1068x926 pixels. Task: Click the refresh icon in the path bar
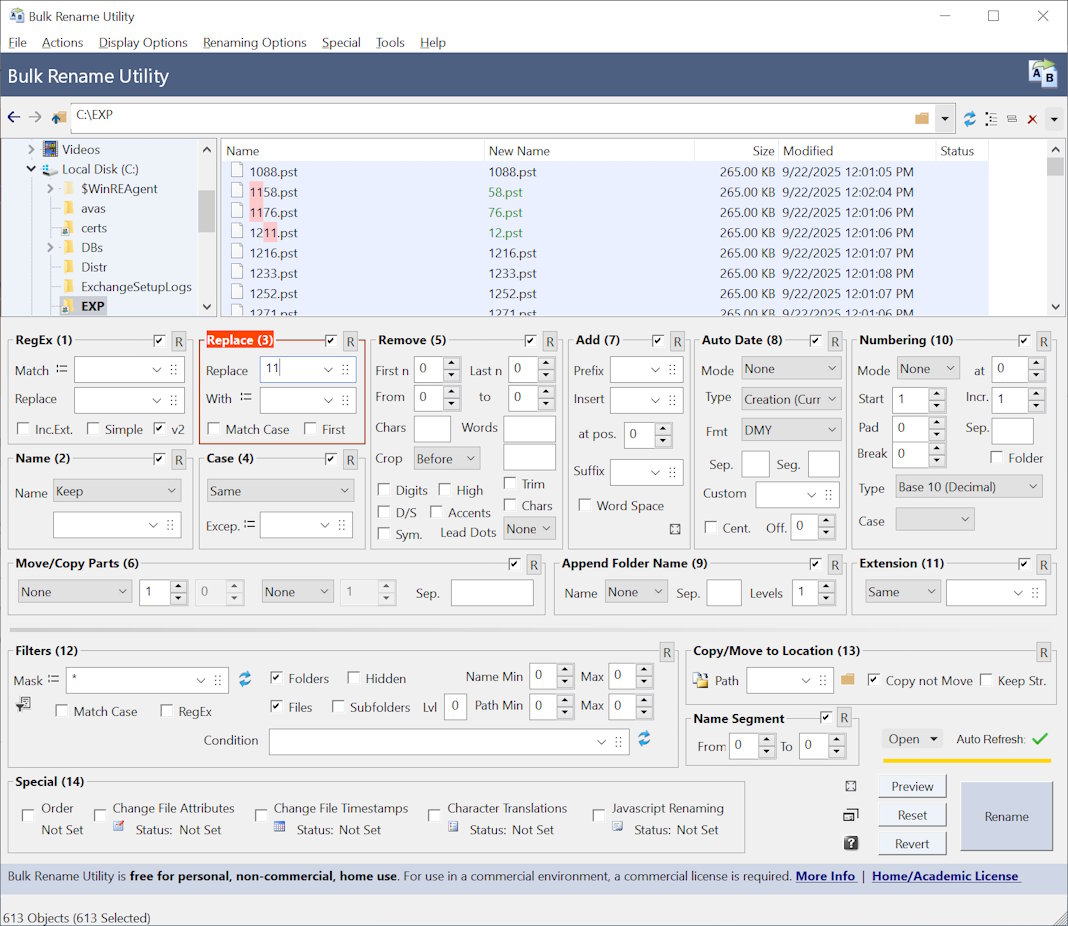pos(969,119)
